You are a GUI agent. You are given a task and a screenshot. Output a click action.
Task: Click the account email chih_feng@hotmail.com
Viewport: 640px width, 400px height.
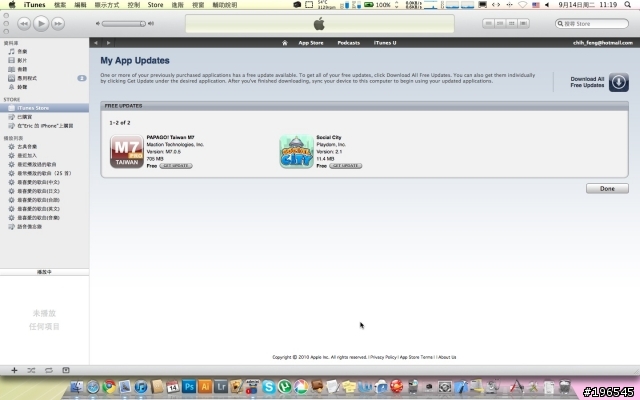603,43
